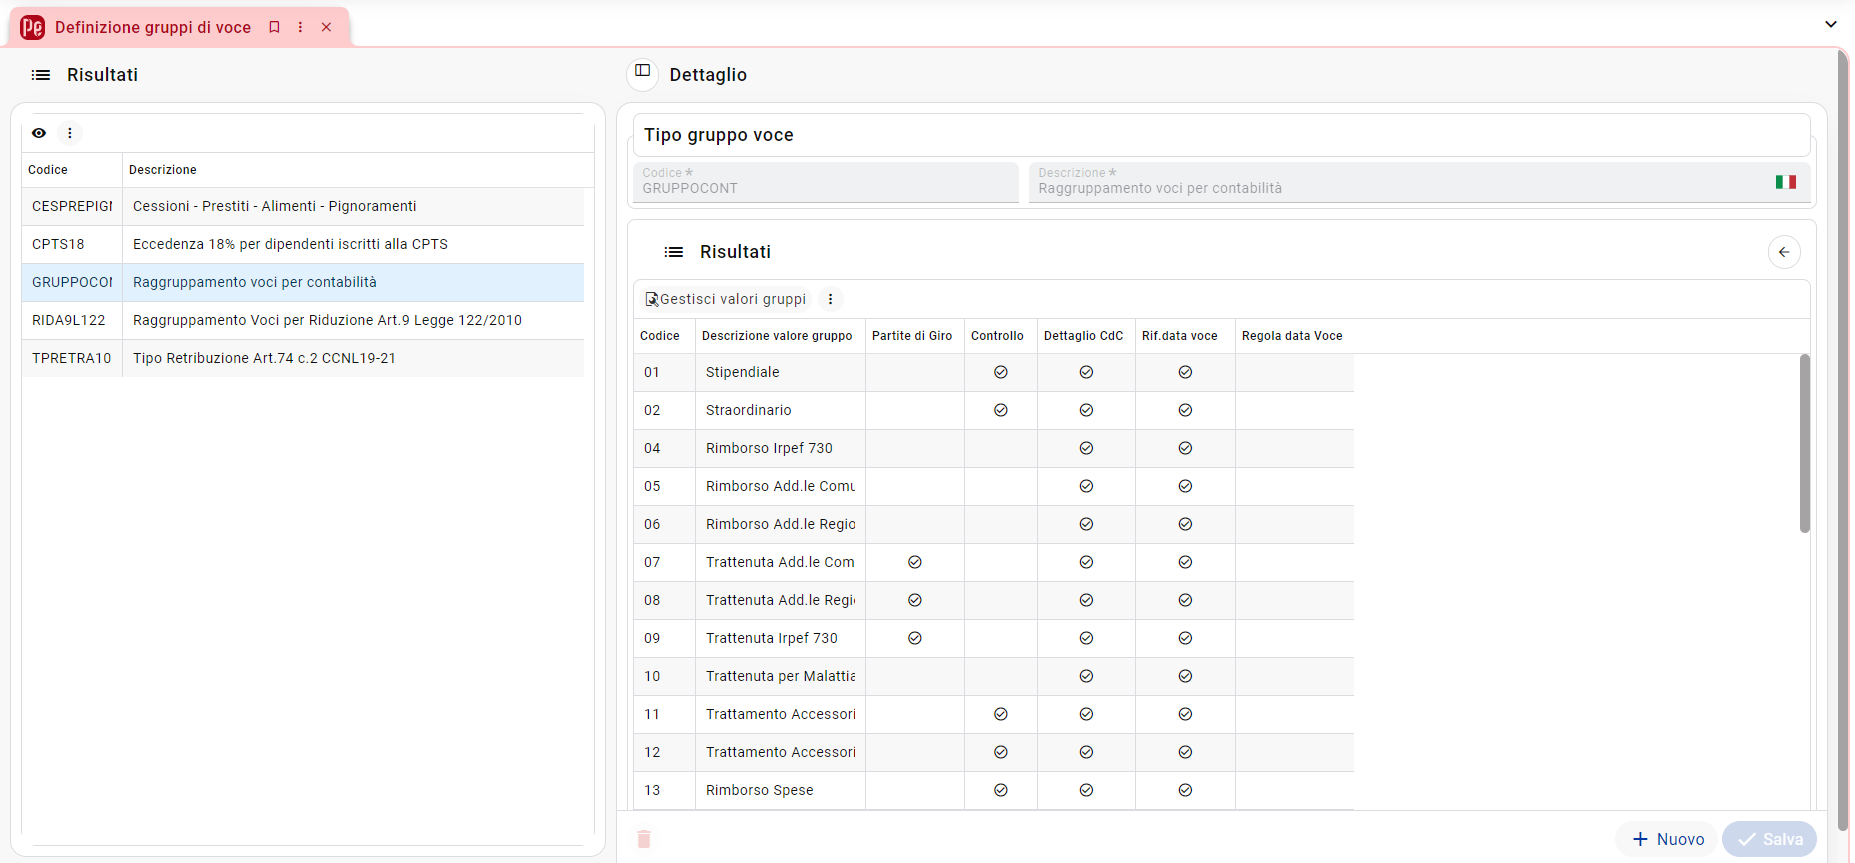Select the RIDA9L122 row

click(x=303, y=320)
